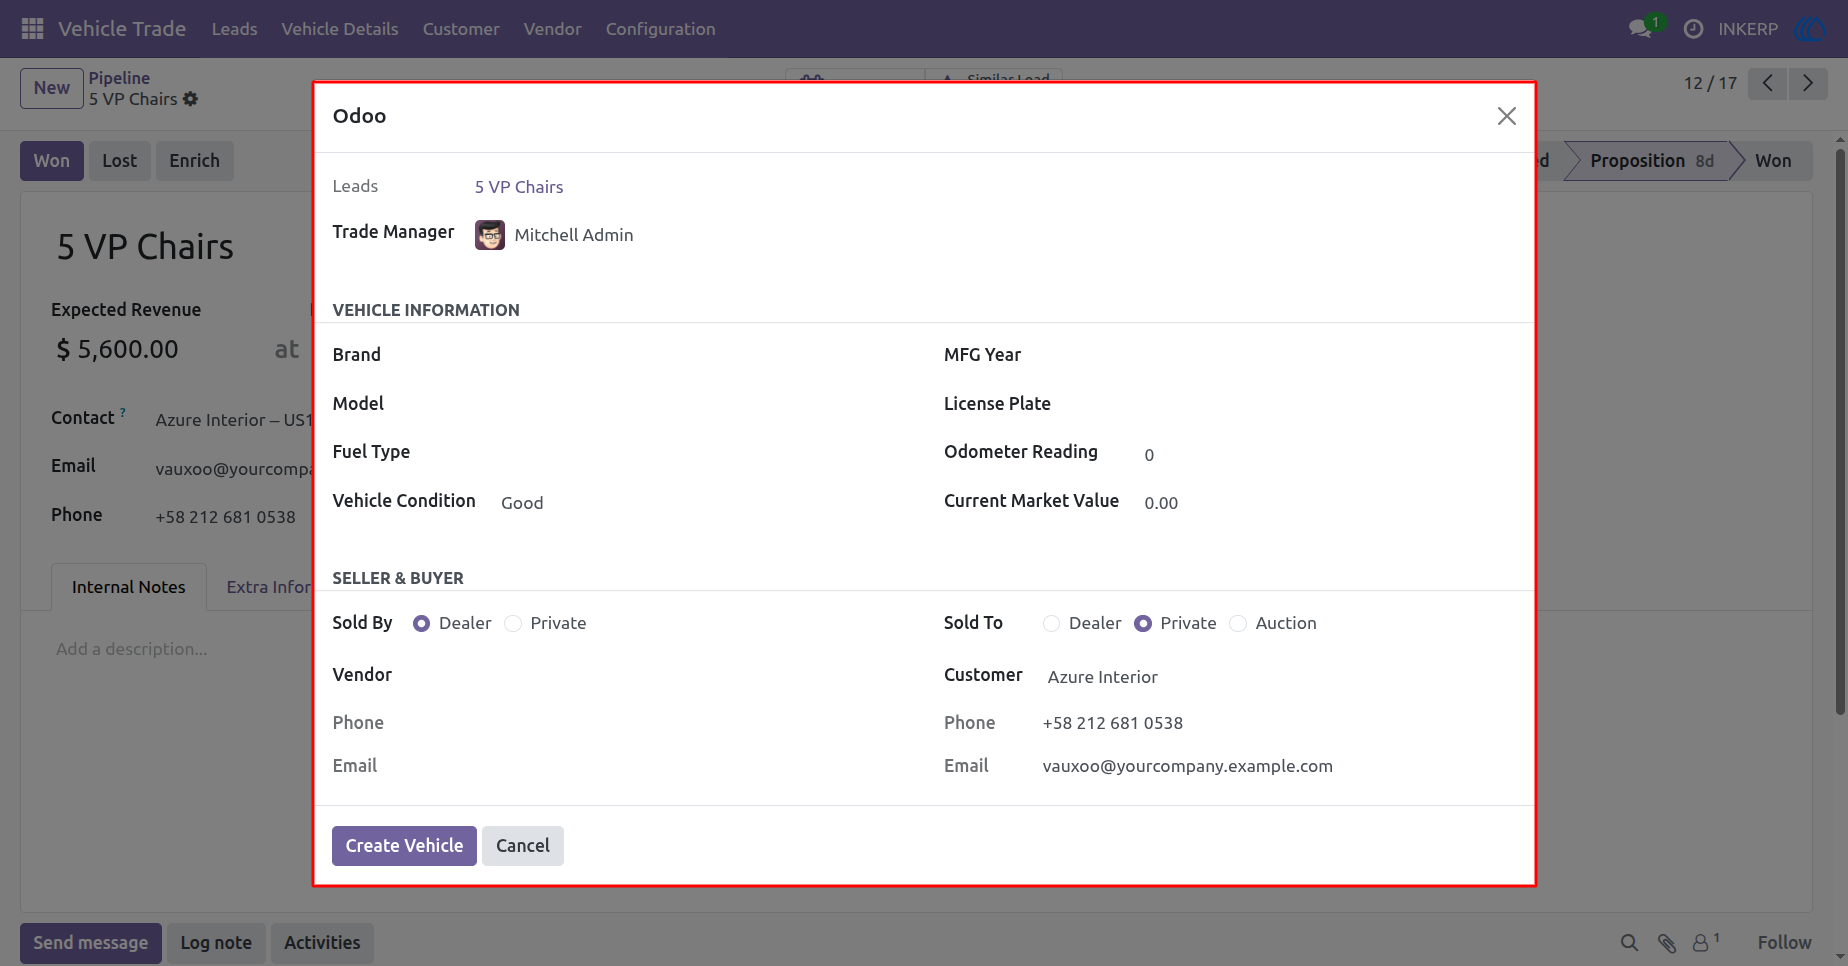Click the INKERP company name
Image resolution: width=1848 pixels, height=966 pixels.
point(1748,29)
